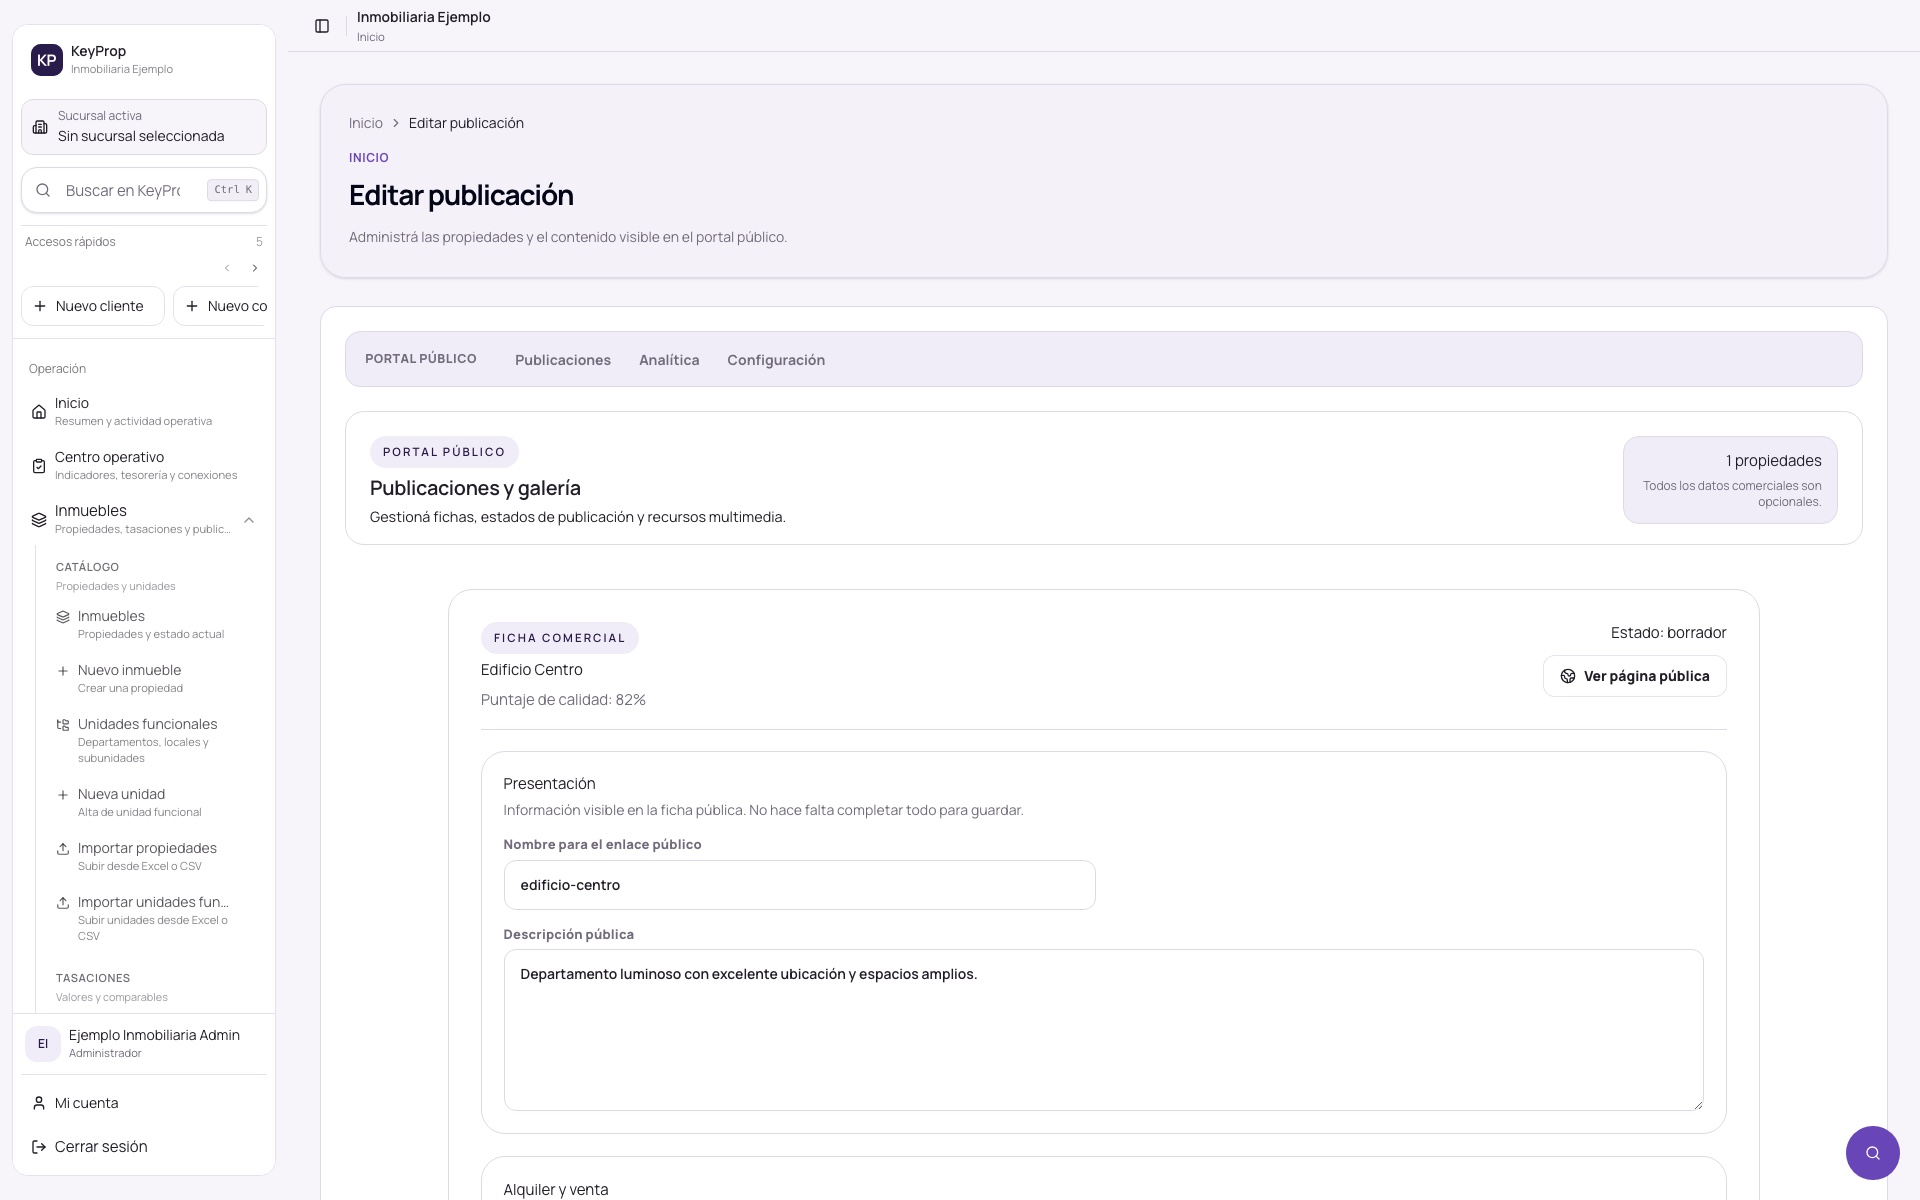This screenshot has height=1200, width=1920.
Task: Click the Descripción pública textarea
Action: coord(1103,1030)
